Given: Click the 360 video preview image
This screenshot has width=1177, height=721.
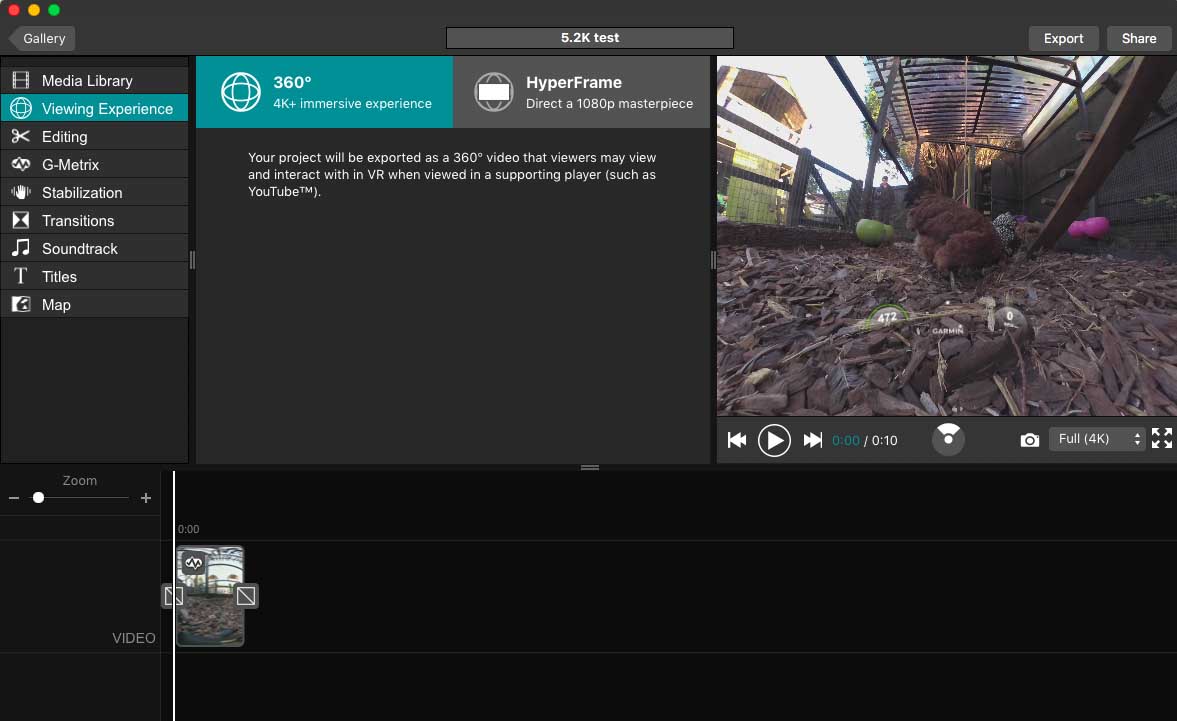Looking at the screenshot, I should click(x=947, y=236).
